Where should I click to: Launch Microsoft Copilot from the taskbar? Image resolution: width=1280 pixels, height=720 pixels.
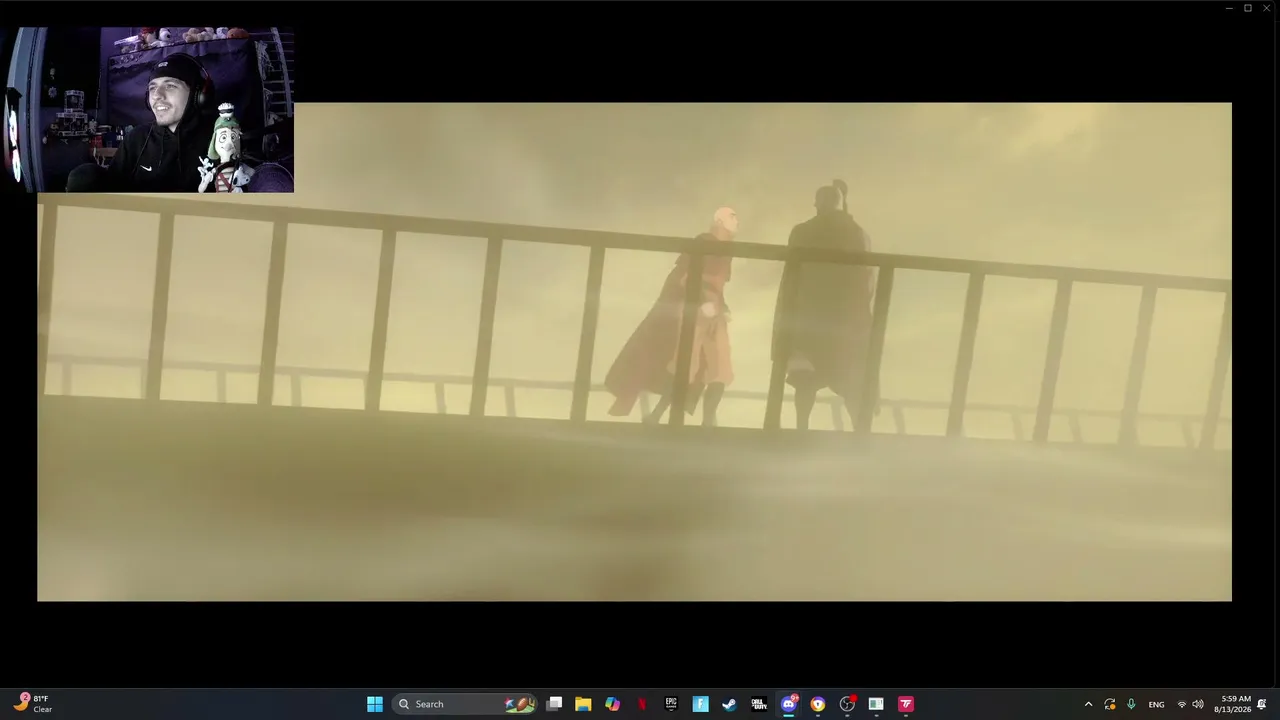pyautogui.click(x=613, y=704)
